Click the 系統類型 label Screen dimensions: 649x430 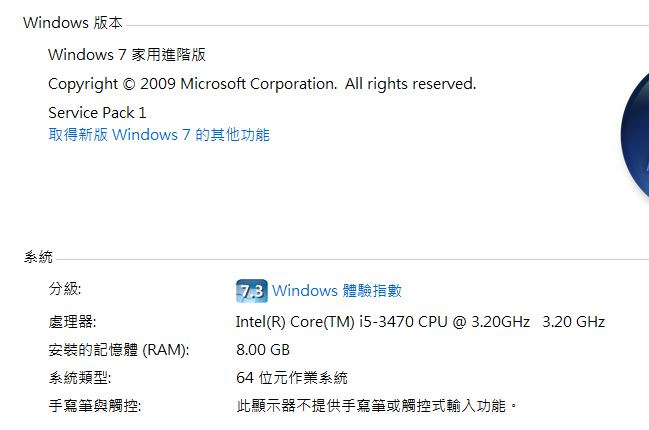(x=80, y=378)
